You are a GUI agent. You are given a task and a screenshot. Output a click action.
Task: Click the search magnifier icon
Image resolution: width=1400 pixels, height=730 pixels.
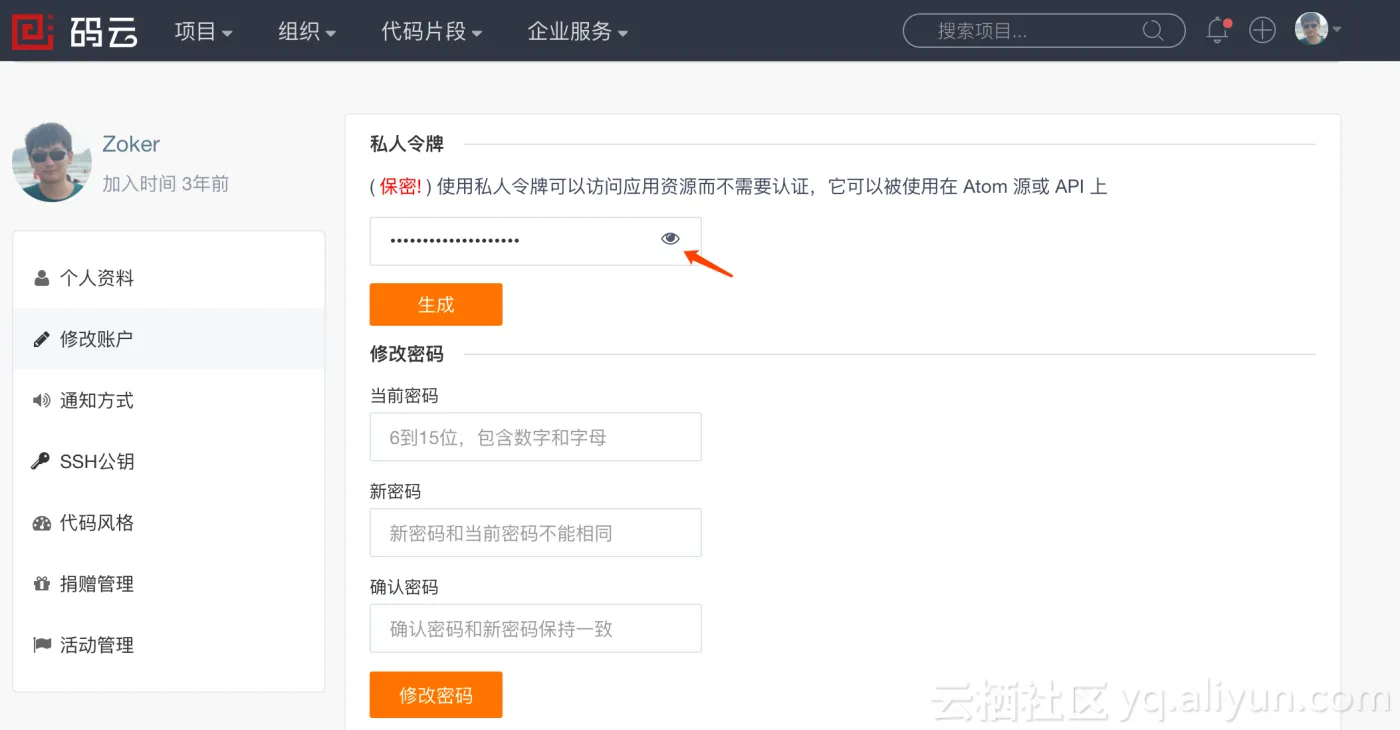point(1153,31)
